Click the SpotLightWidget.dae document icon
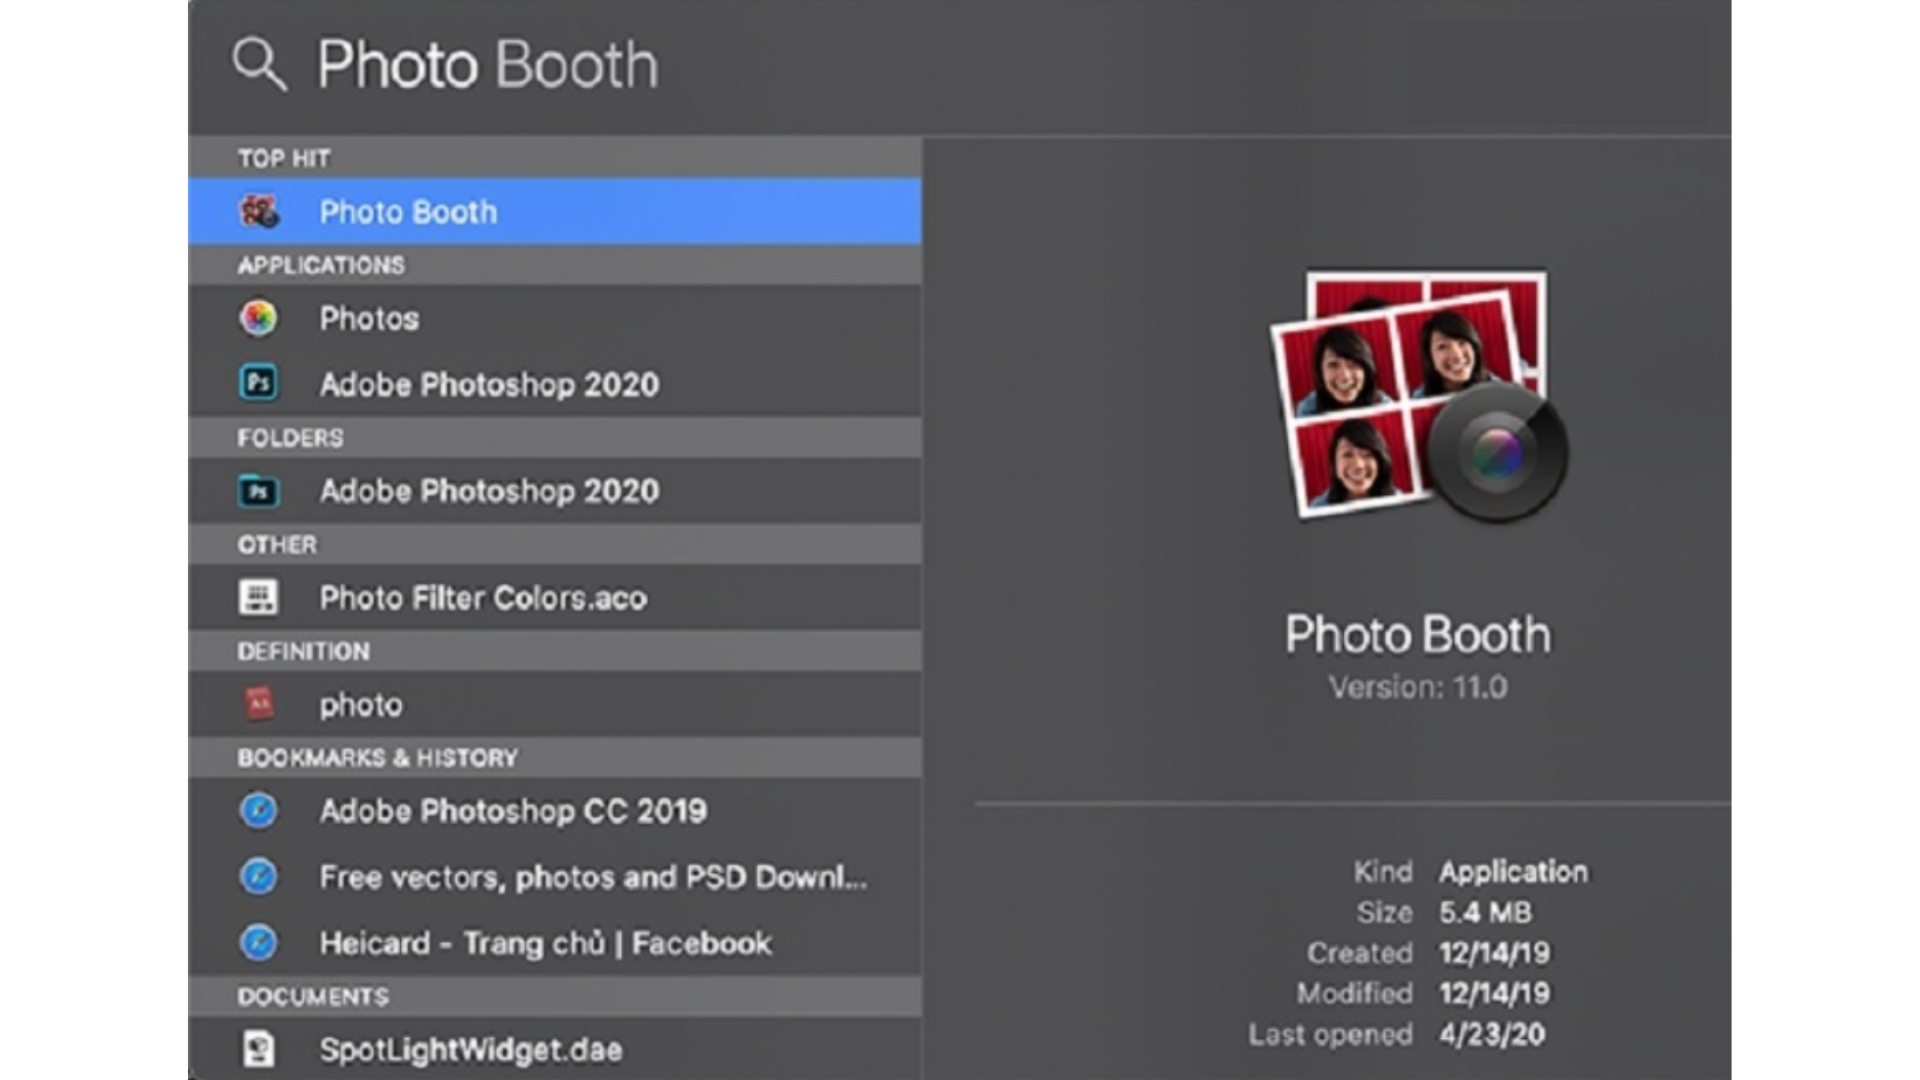The height and width of the screenshot is (1080, 1920). pos(259,1049)
